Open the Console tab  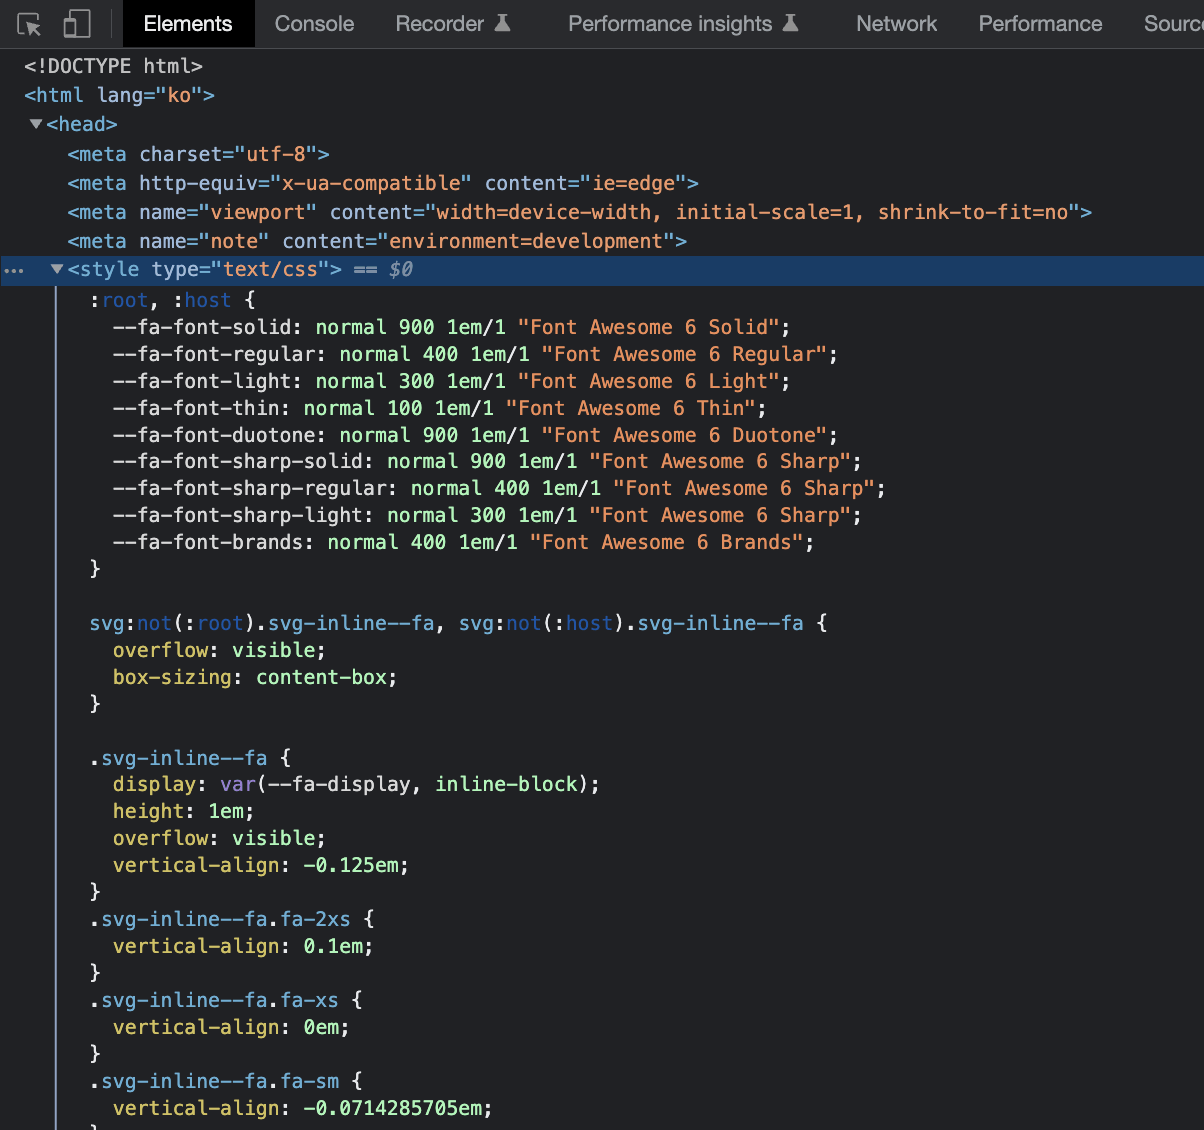tap(314, 24)
